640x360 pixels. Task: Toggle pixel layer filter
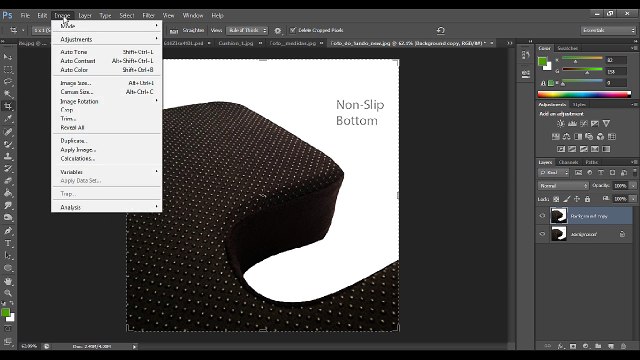[578, 173]
